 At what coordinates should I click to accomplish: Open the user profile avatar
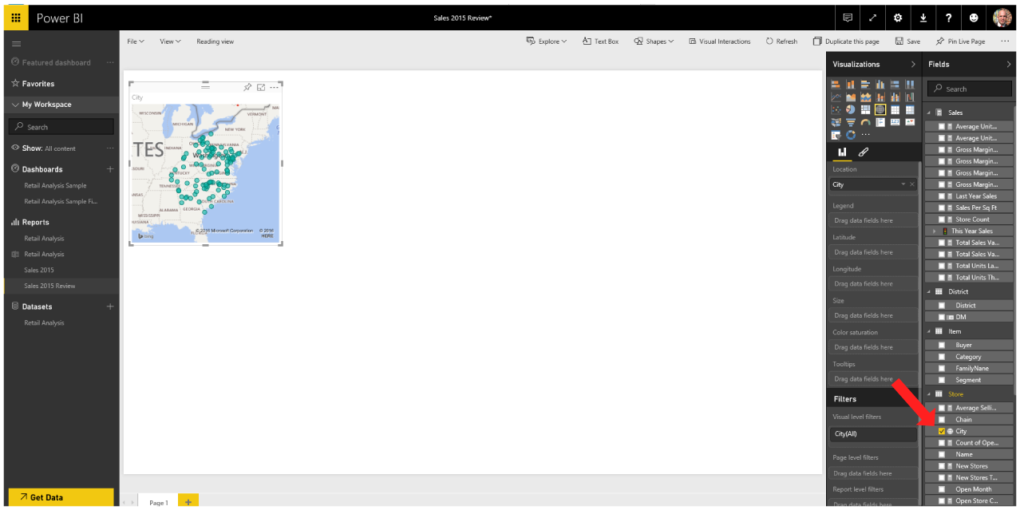tap(1002, 18)
